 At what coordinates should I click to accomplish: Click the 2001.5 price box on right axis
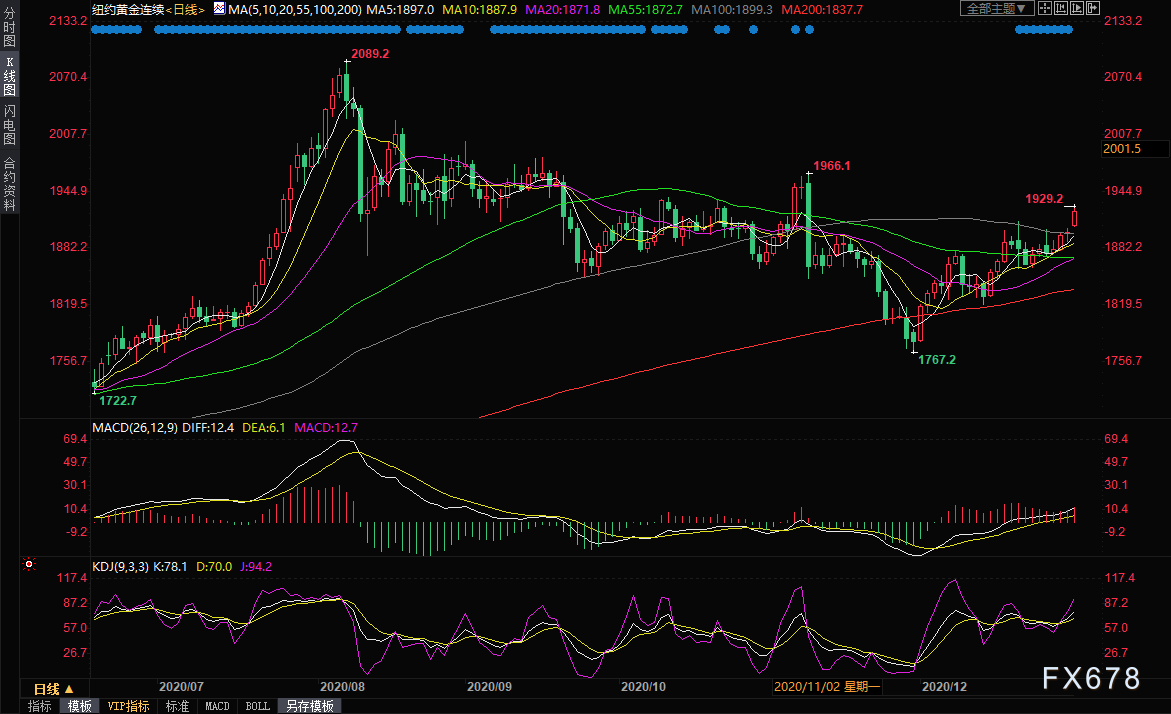[x=1135, y=149]
